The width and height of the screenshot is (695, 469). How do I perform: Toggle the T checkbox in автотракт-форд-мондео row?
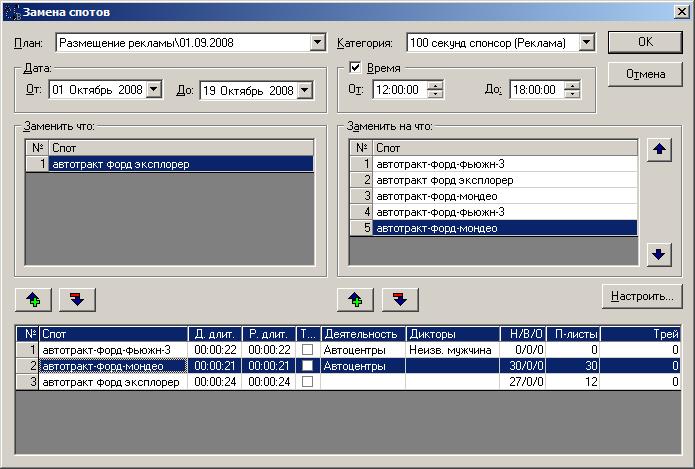coord(307,366)
